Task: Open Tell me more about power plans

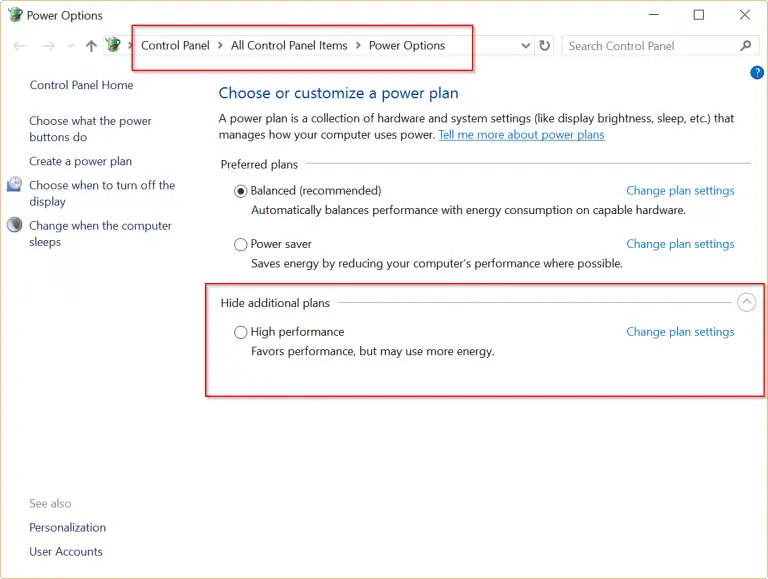Action: pos(521,135)
